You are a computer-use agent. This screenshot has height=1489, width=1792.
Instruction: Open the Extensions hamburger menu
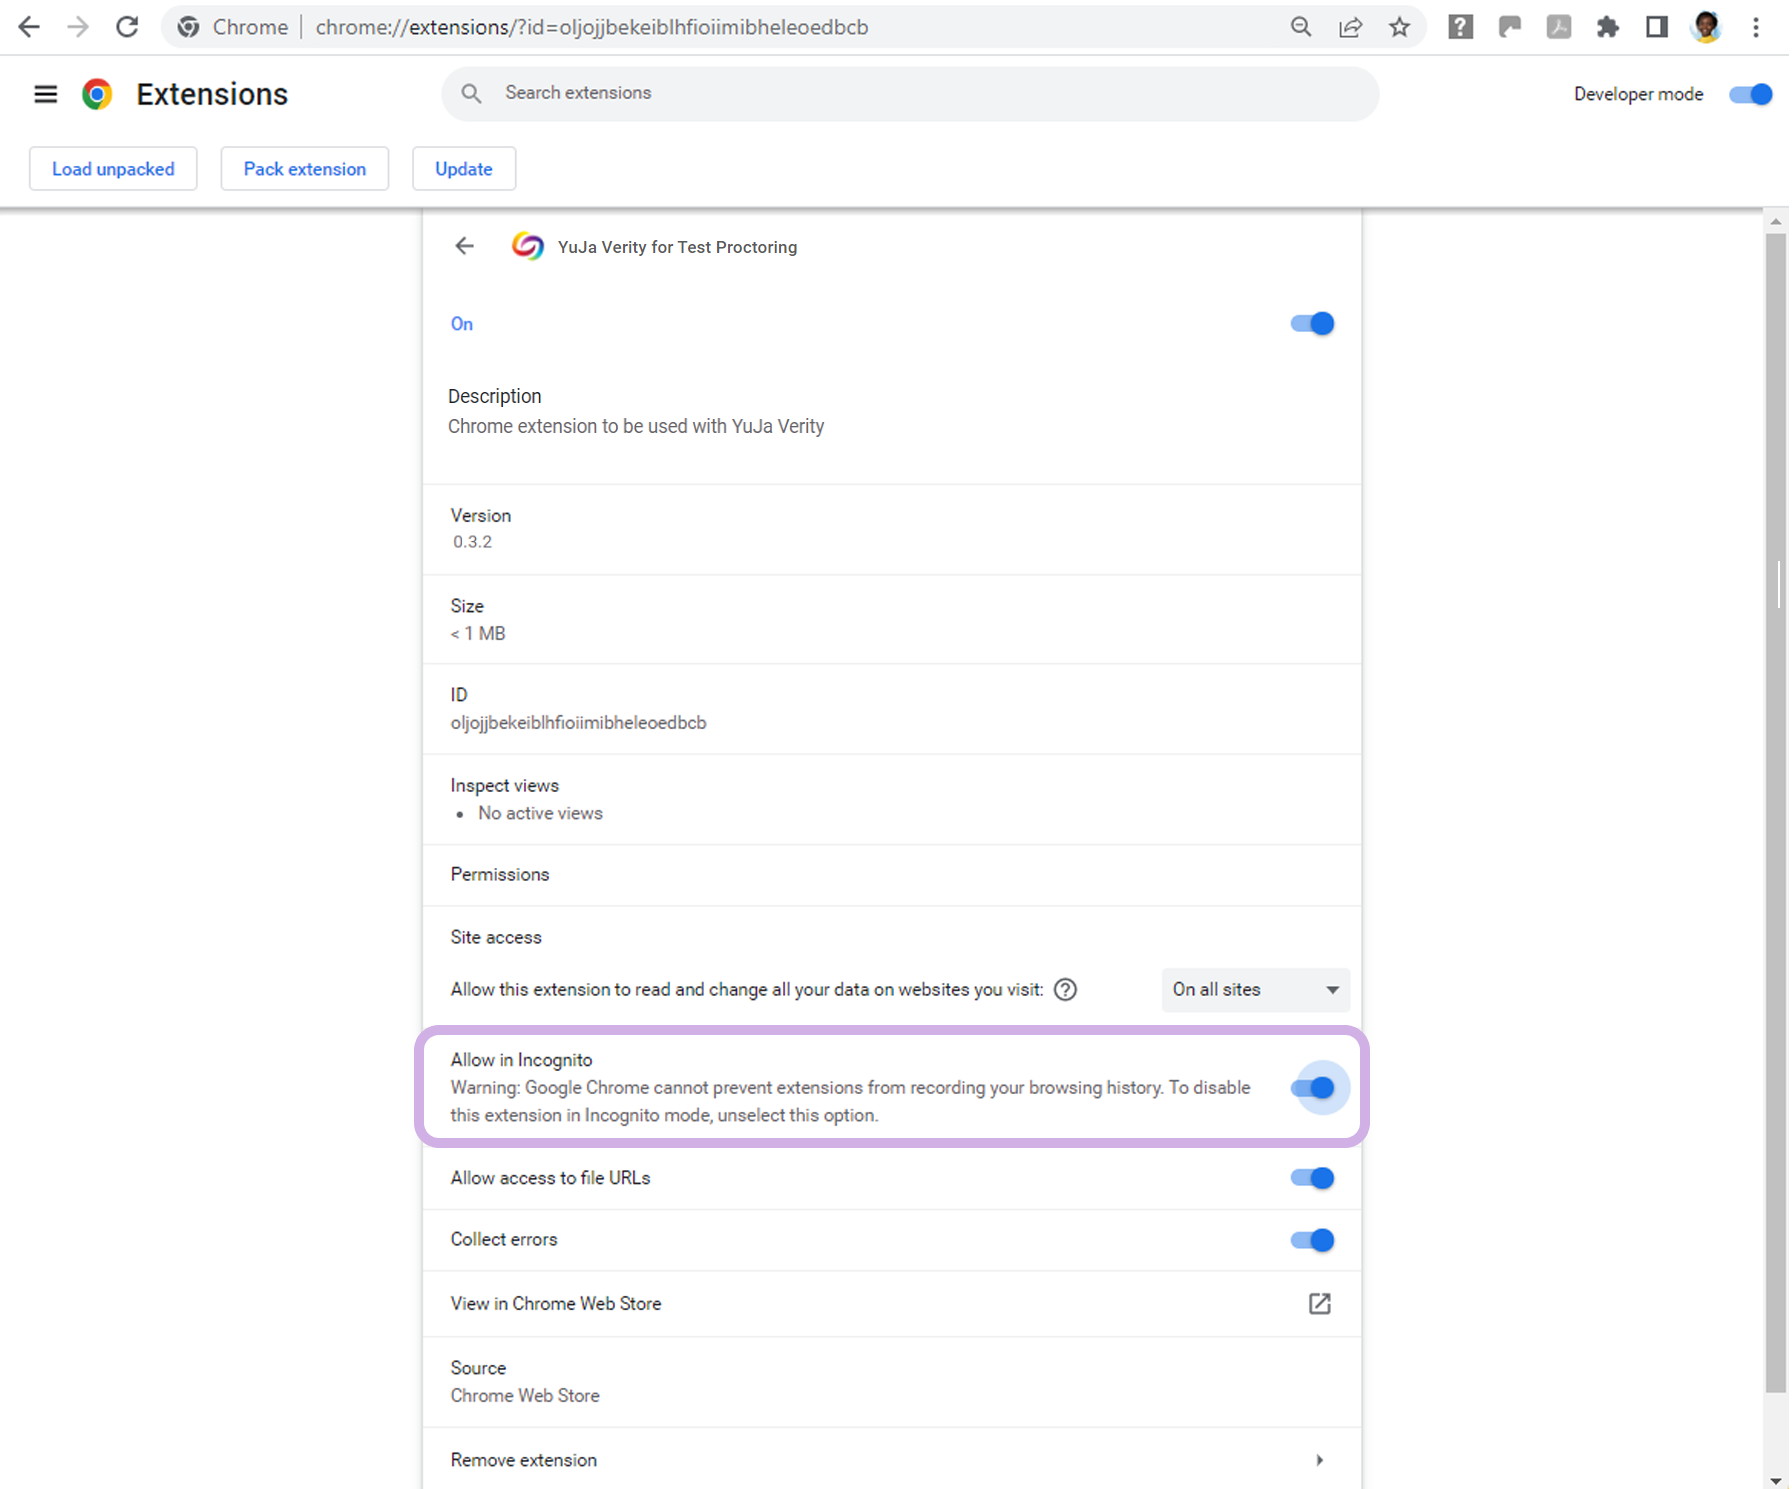click(45, 94)
